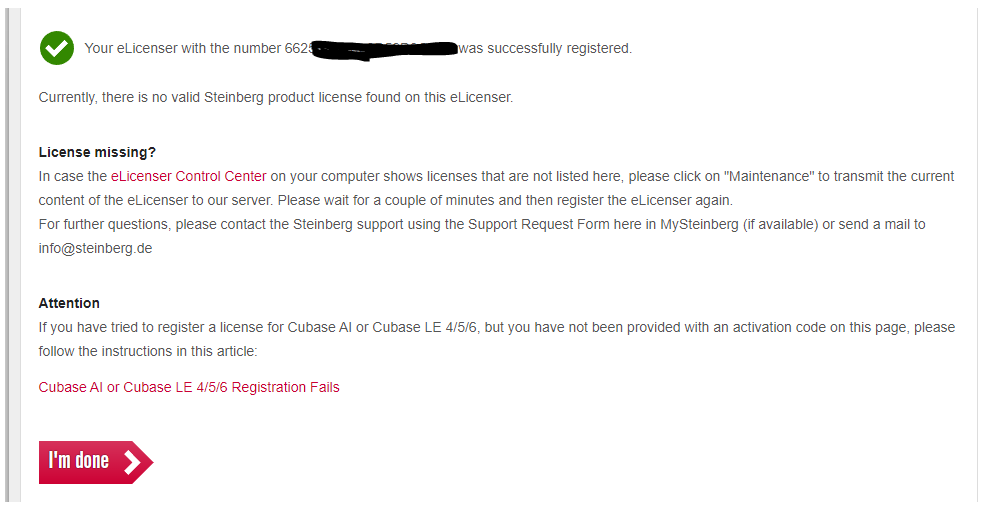
Task: Click the bold "Attention" heading
Action: point(69,303)
